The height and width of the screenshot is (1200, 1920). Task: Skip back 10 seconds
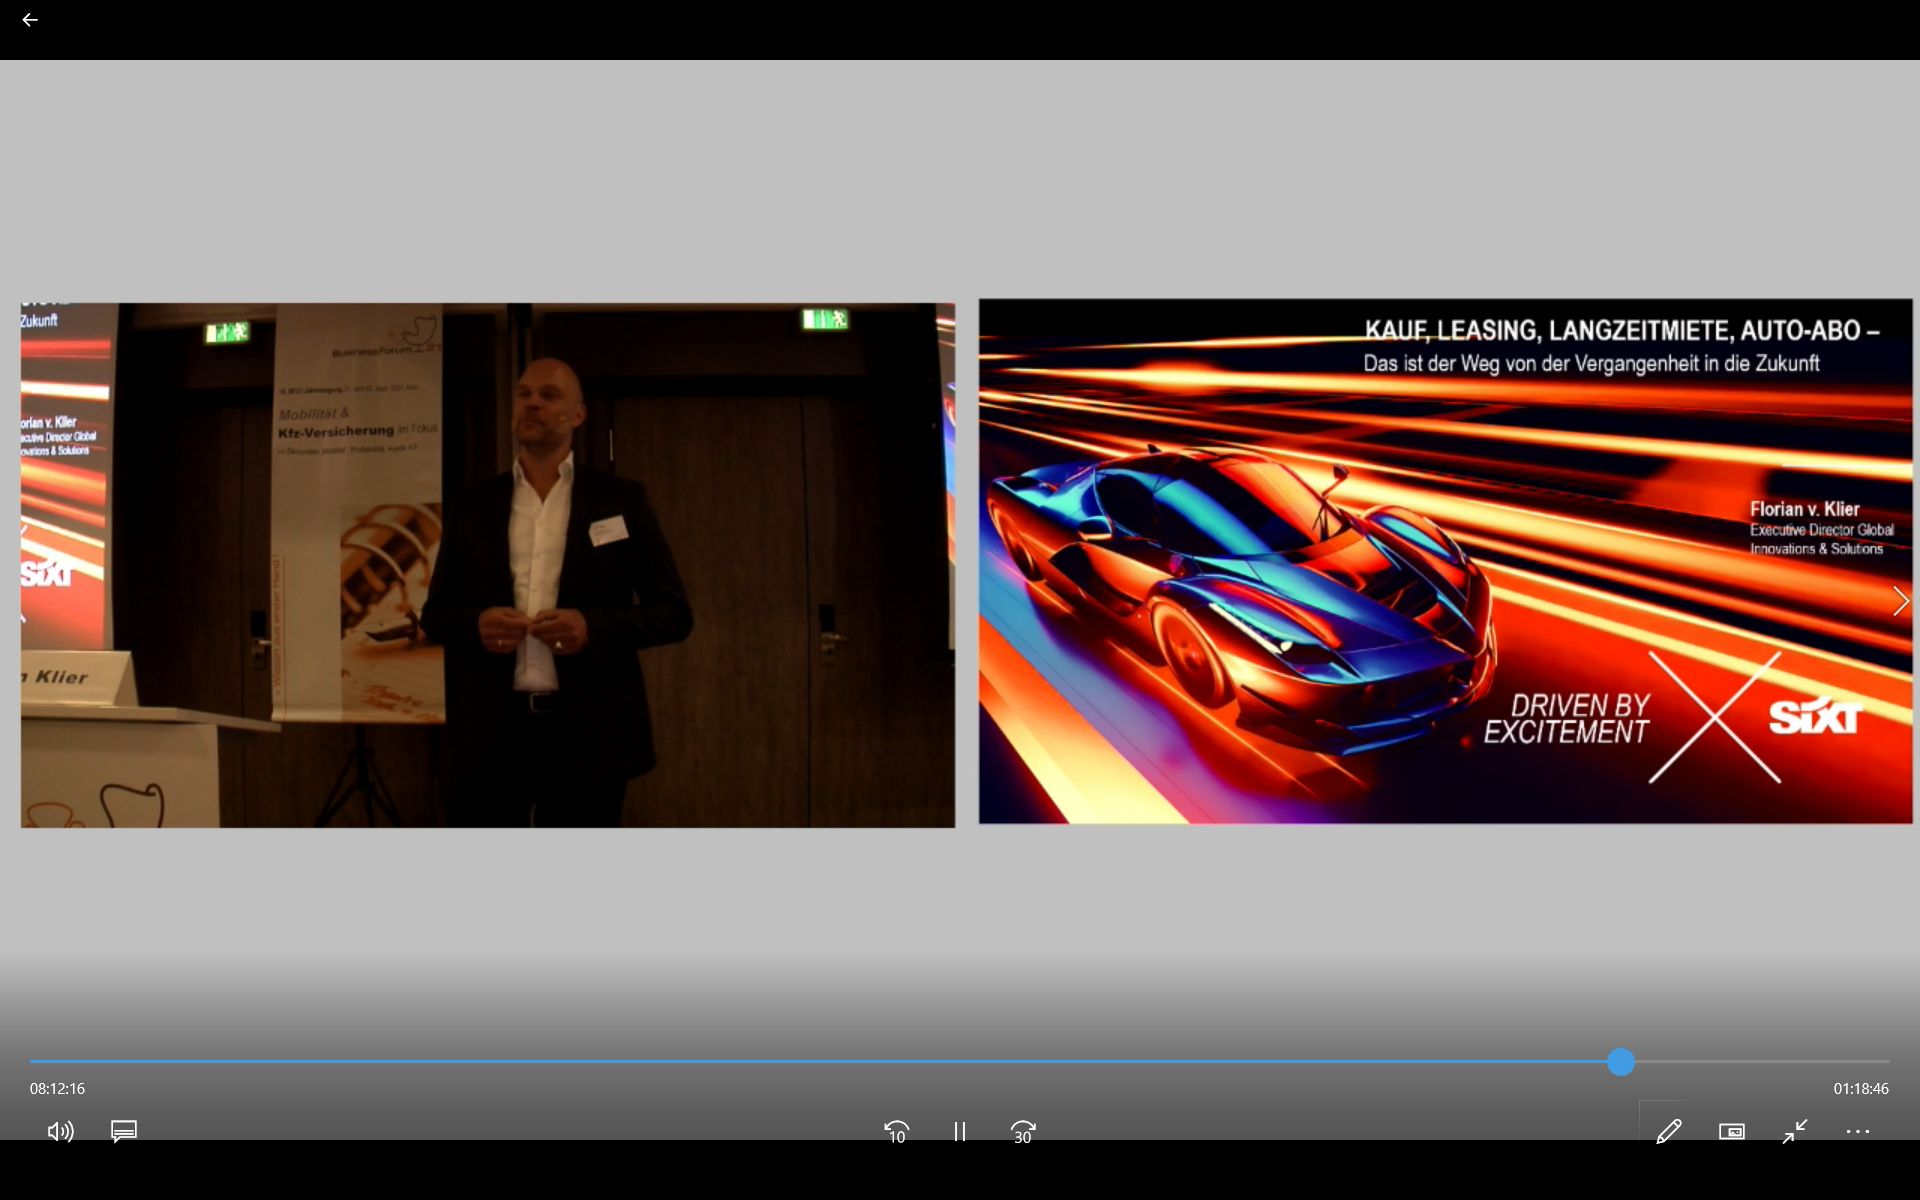click(896, 1131)
